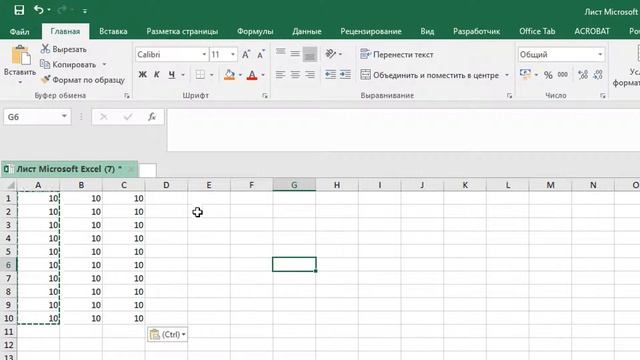Toggle underline (Ч) formatting
The image size is (640, 360).
172,75
